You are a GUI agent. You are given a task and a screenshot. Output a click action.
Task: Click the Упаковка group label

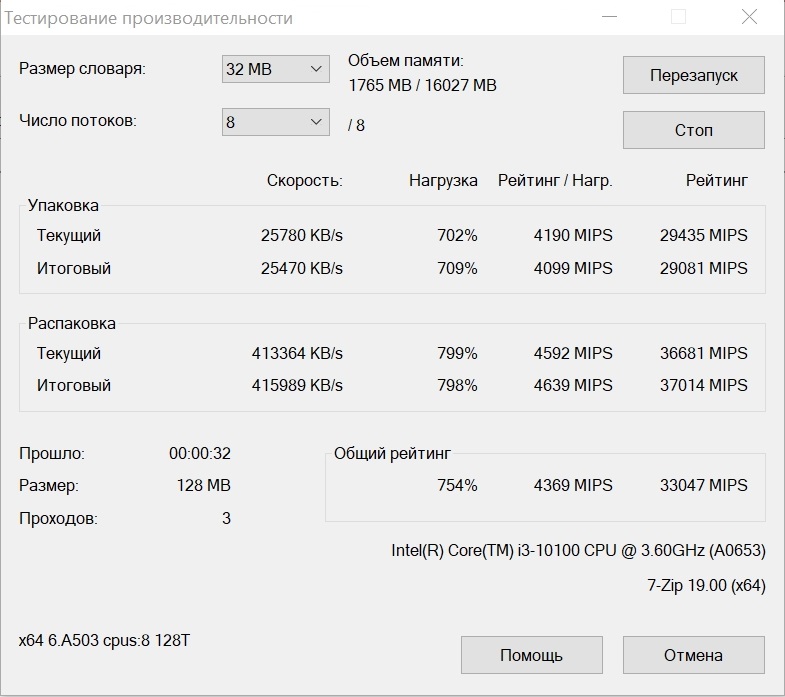tap(63, 205)
